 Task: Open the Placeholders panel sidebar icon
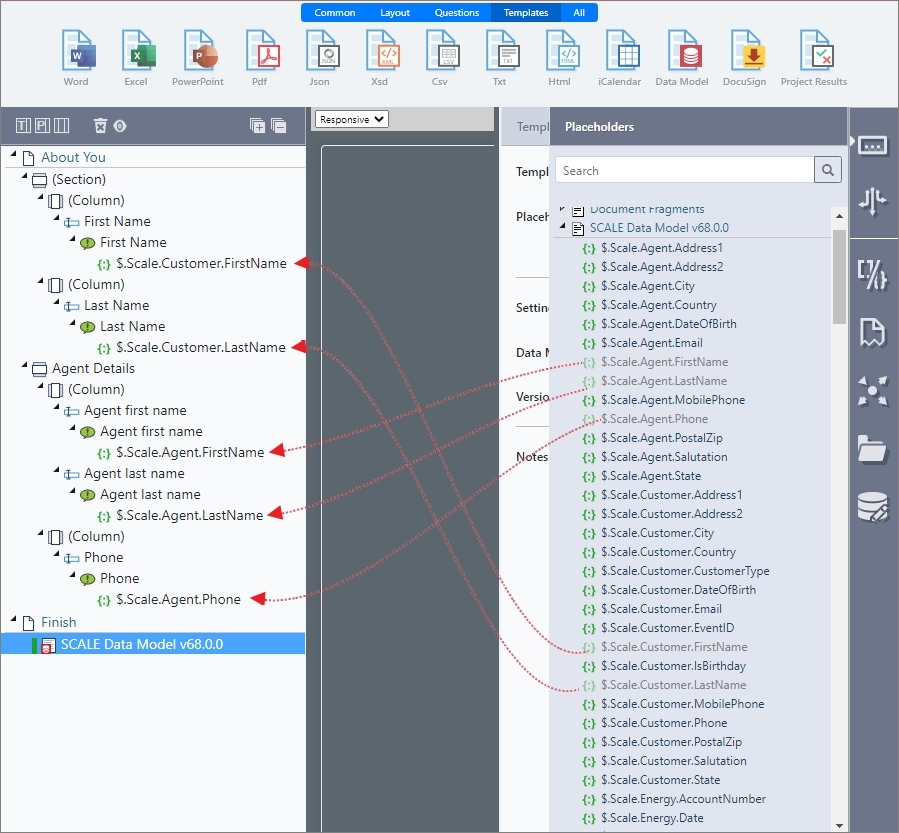click(x=872, y=146)
